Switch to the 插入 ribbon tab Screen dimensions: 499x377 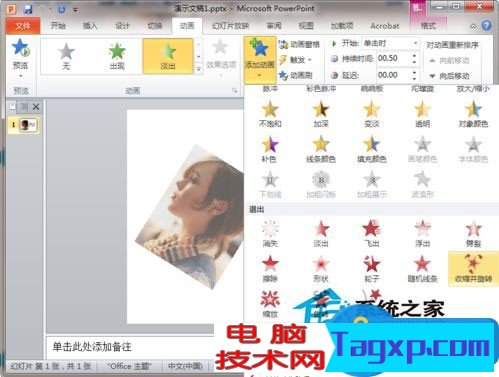click(x=90, y=26)
